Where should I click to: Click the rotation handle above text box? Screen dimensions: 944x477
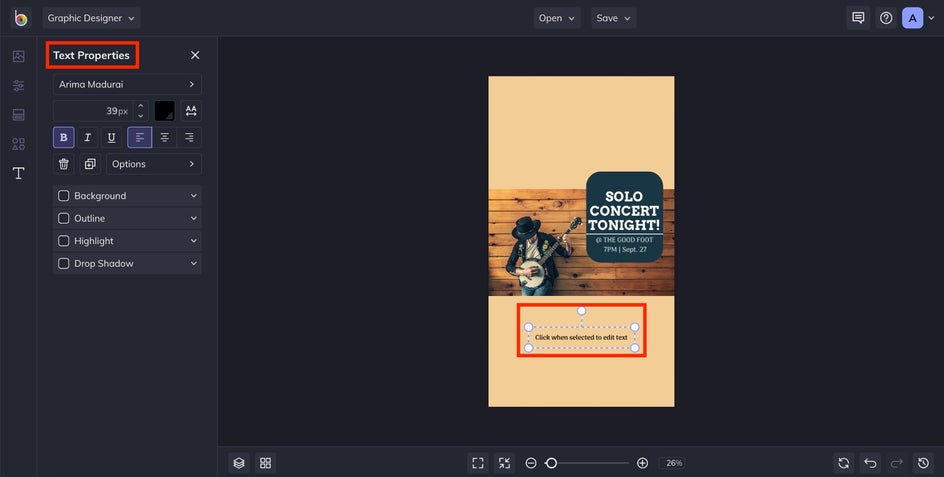pyautogui.click(x=582, y=311)
